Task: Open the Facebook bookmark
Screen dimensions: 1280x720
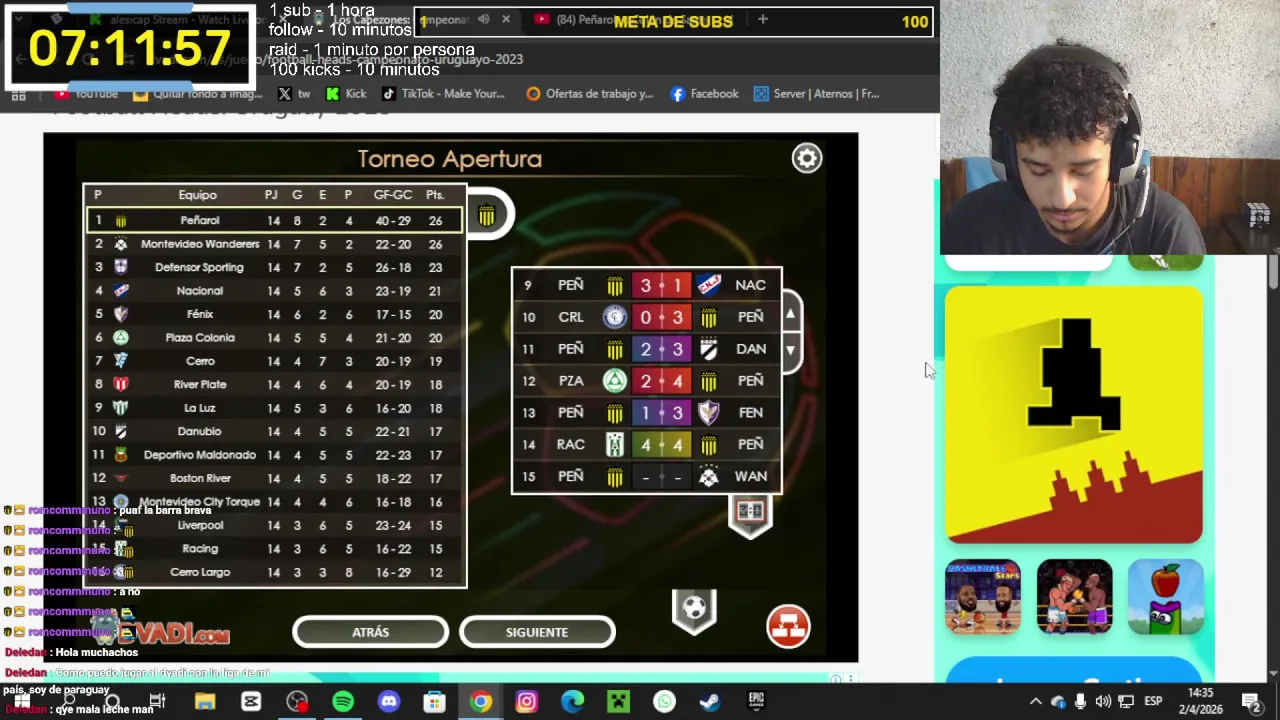Action: coord(704,94)
